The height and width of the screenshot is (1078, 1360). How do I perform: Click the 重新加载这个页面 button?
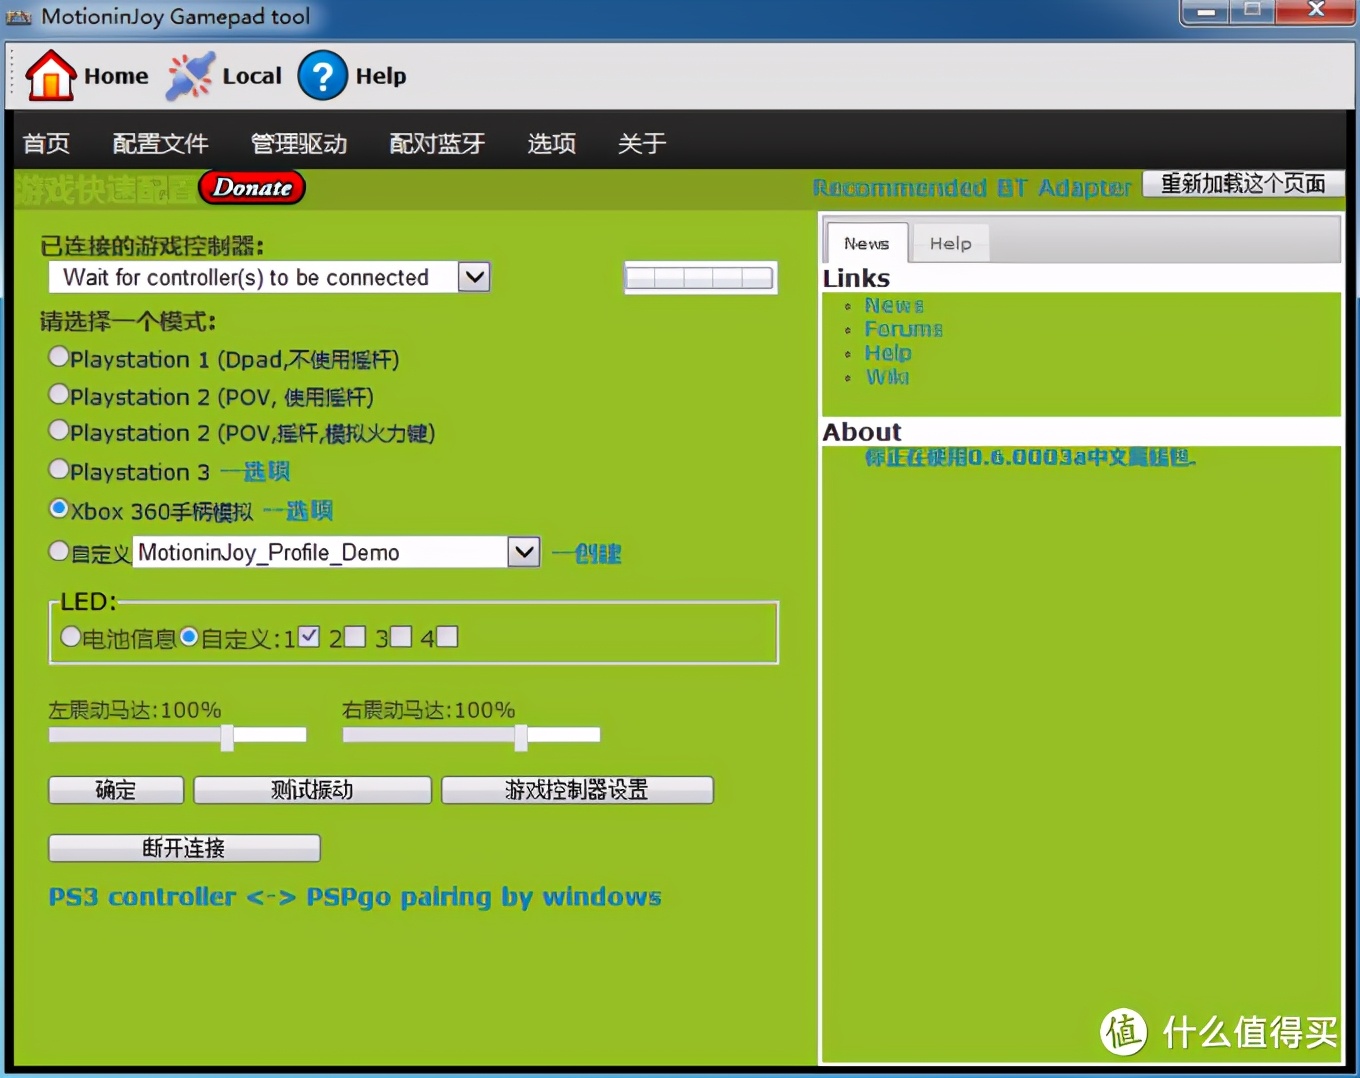(x=1243, y=183)
